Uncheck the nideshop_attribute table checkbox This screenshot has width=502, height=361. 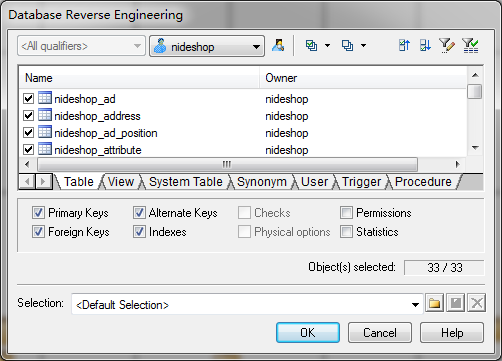coord(29,150)
